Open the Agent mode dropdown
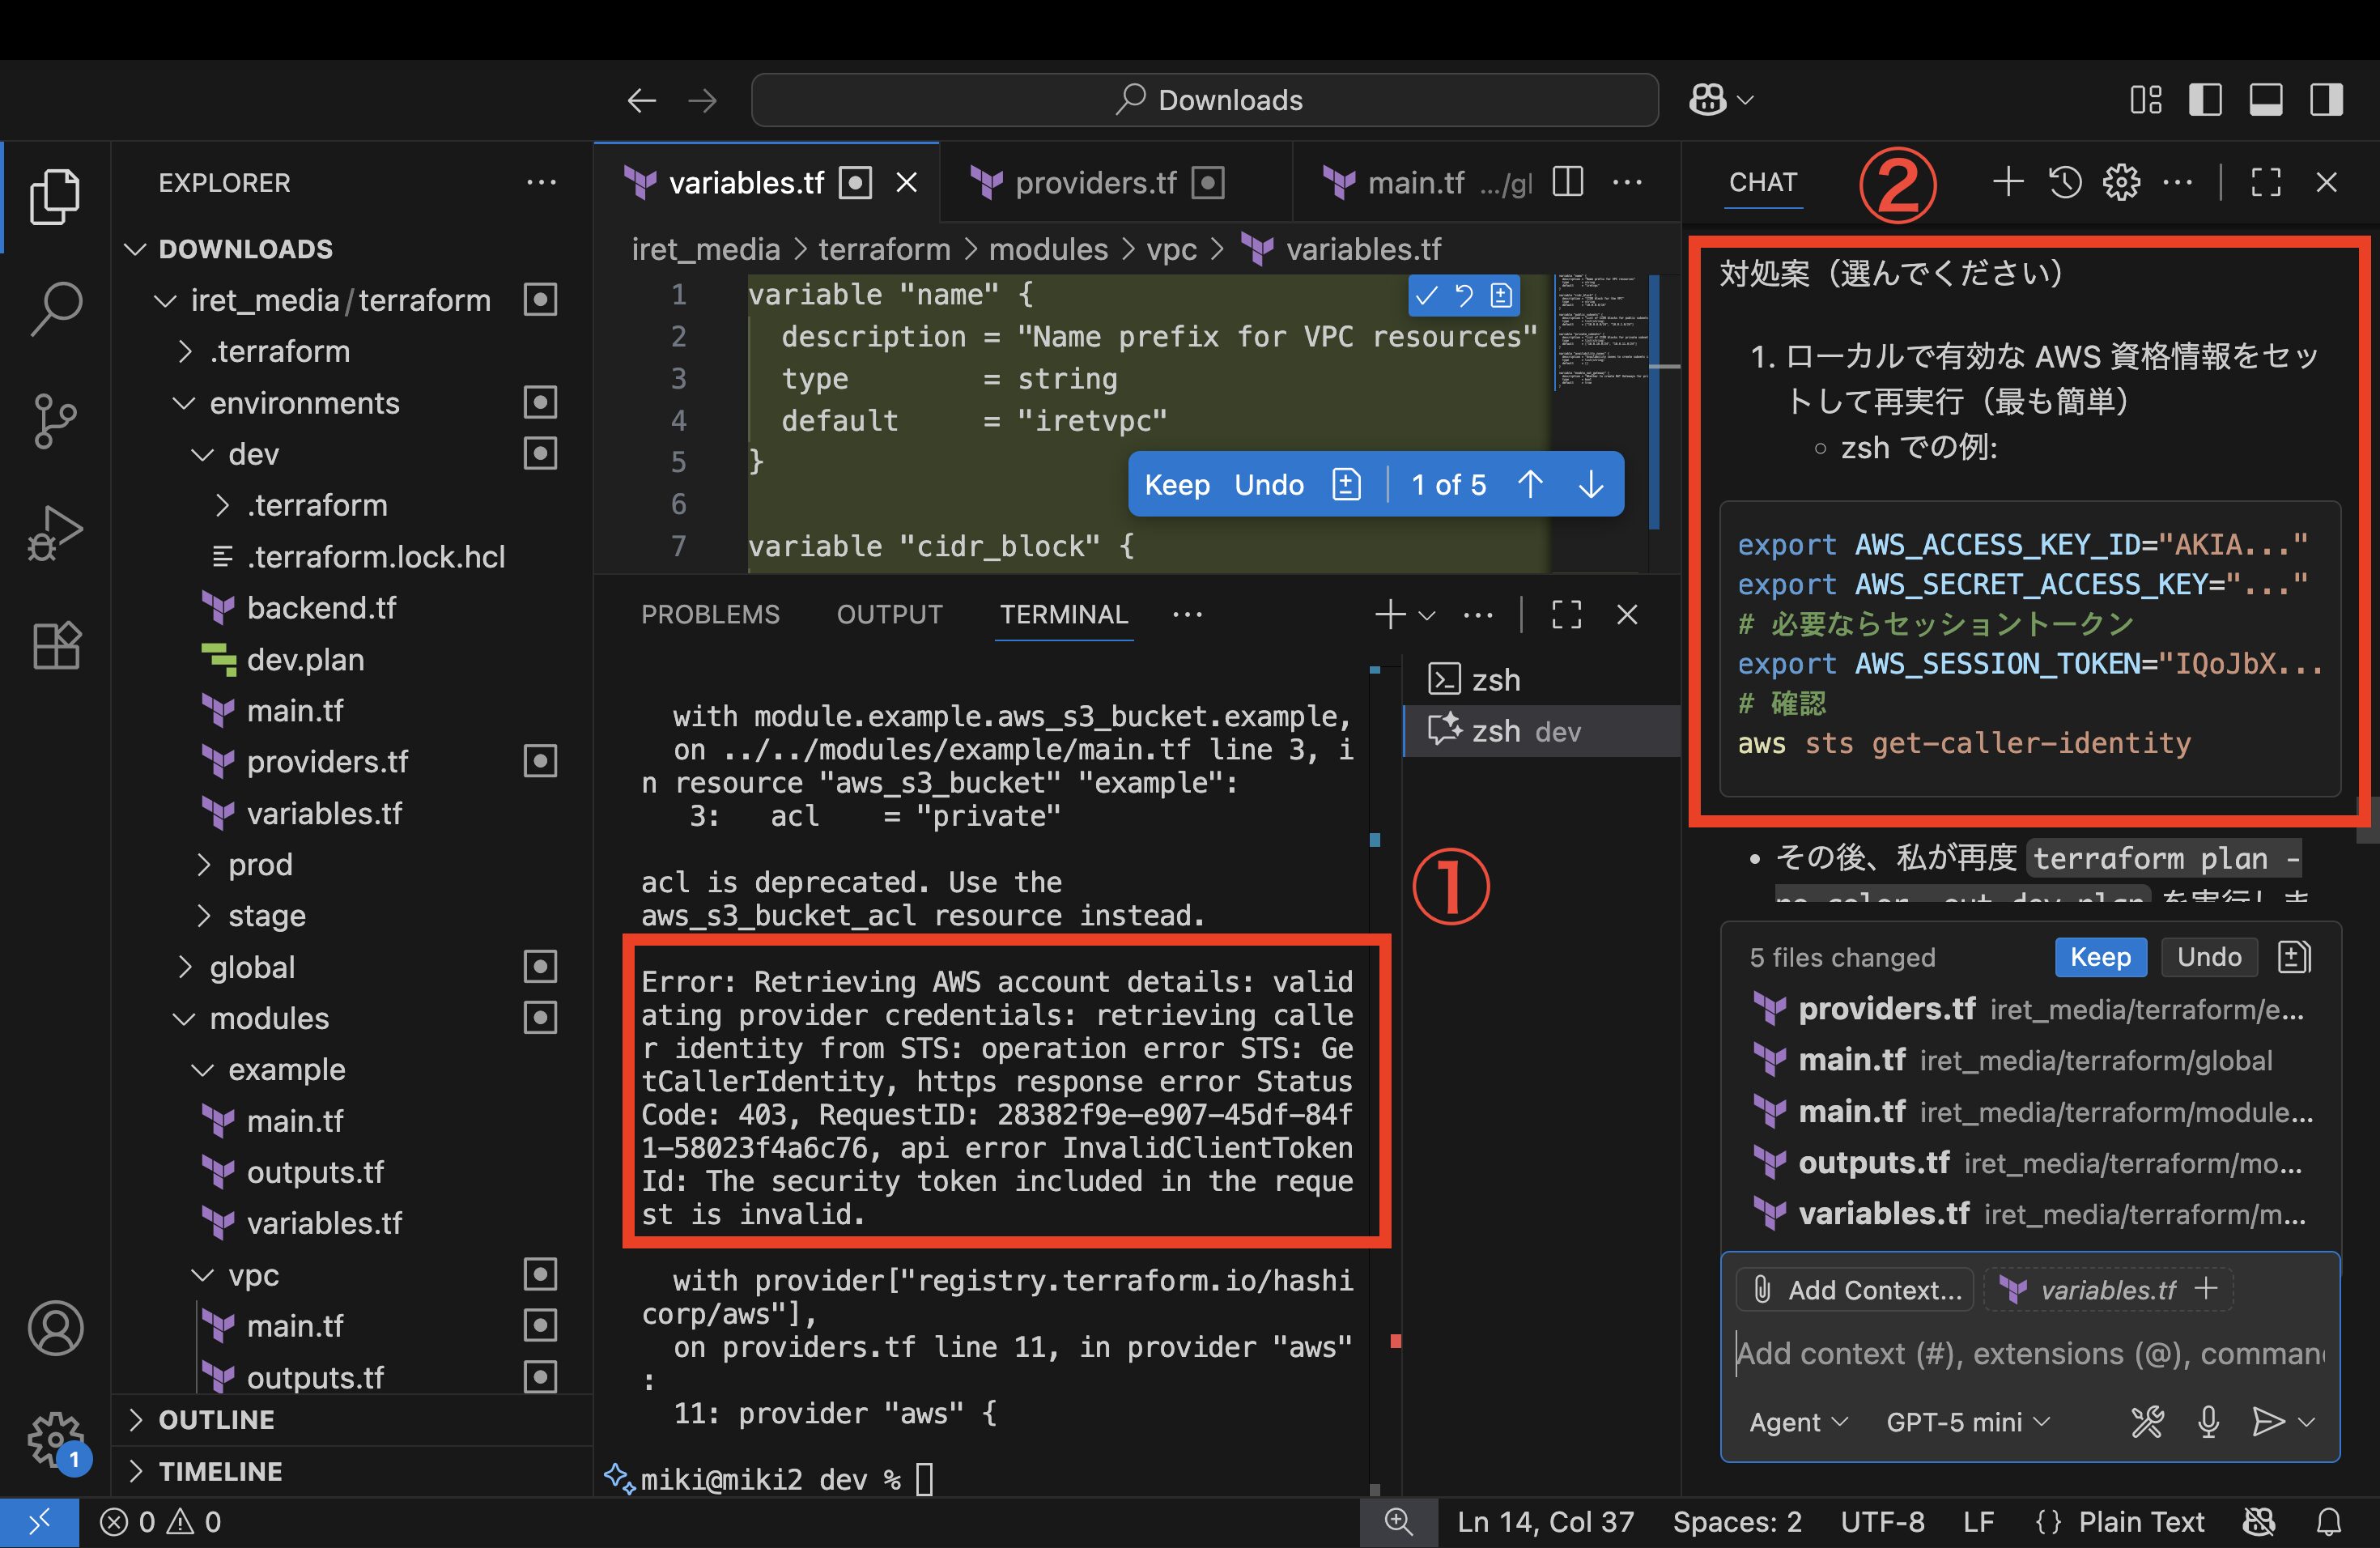2380x1548 pixels. (1798, 1421)
